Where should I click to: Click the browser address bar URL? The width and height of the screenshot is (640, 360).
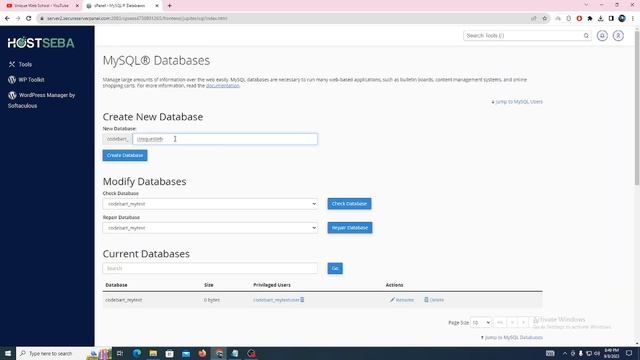(x=137, y=18)
